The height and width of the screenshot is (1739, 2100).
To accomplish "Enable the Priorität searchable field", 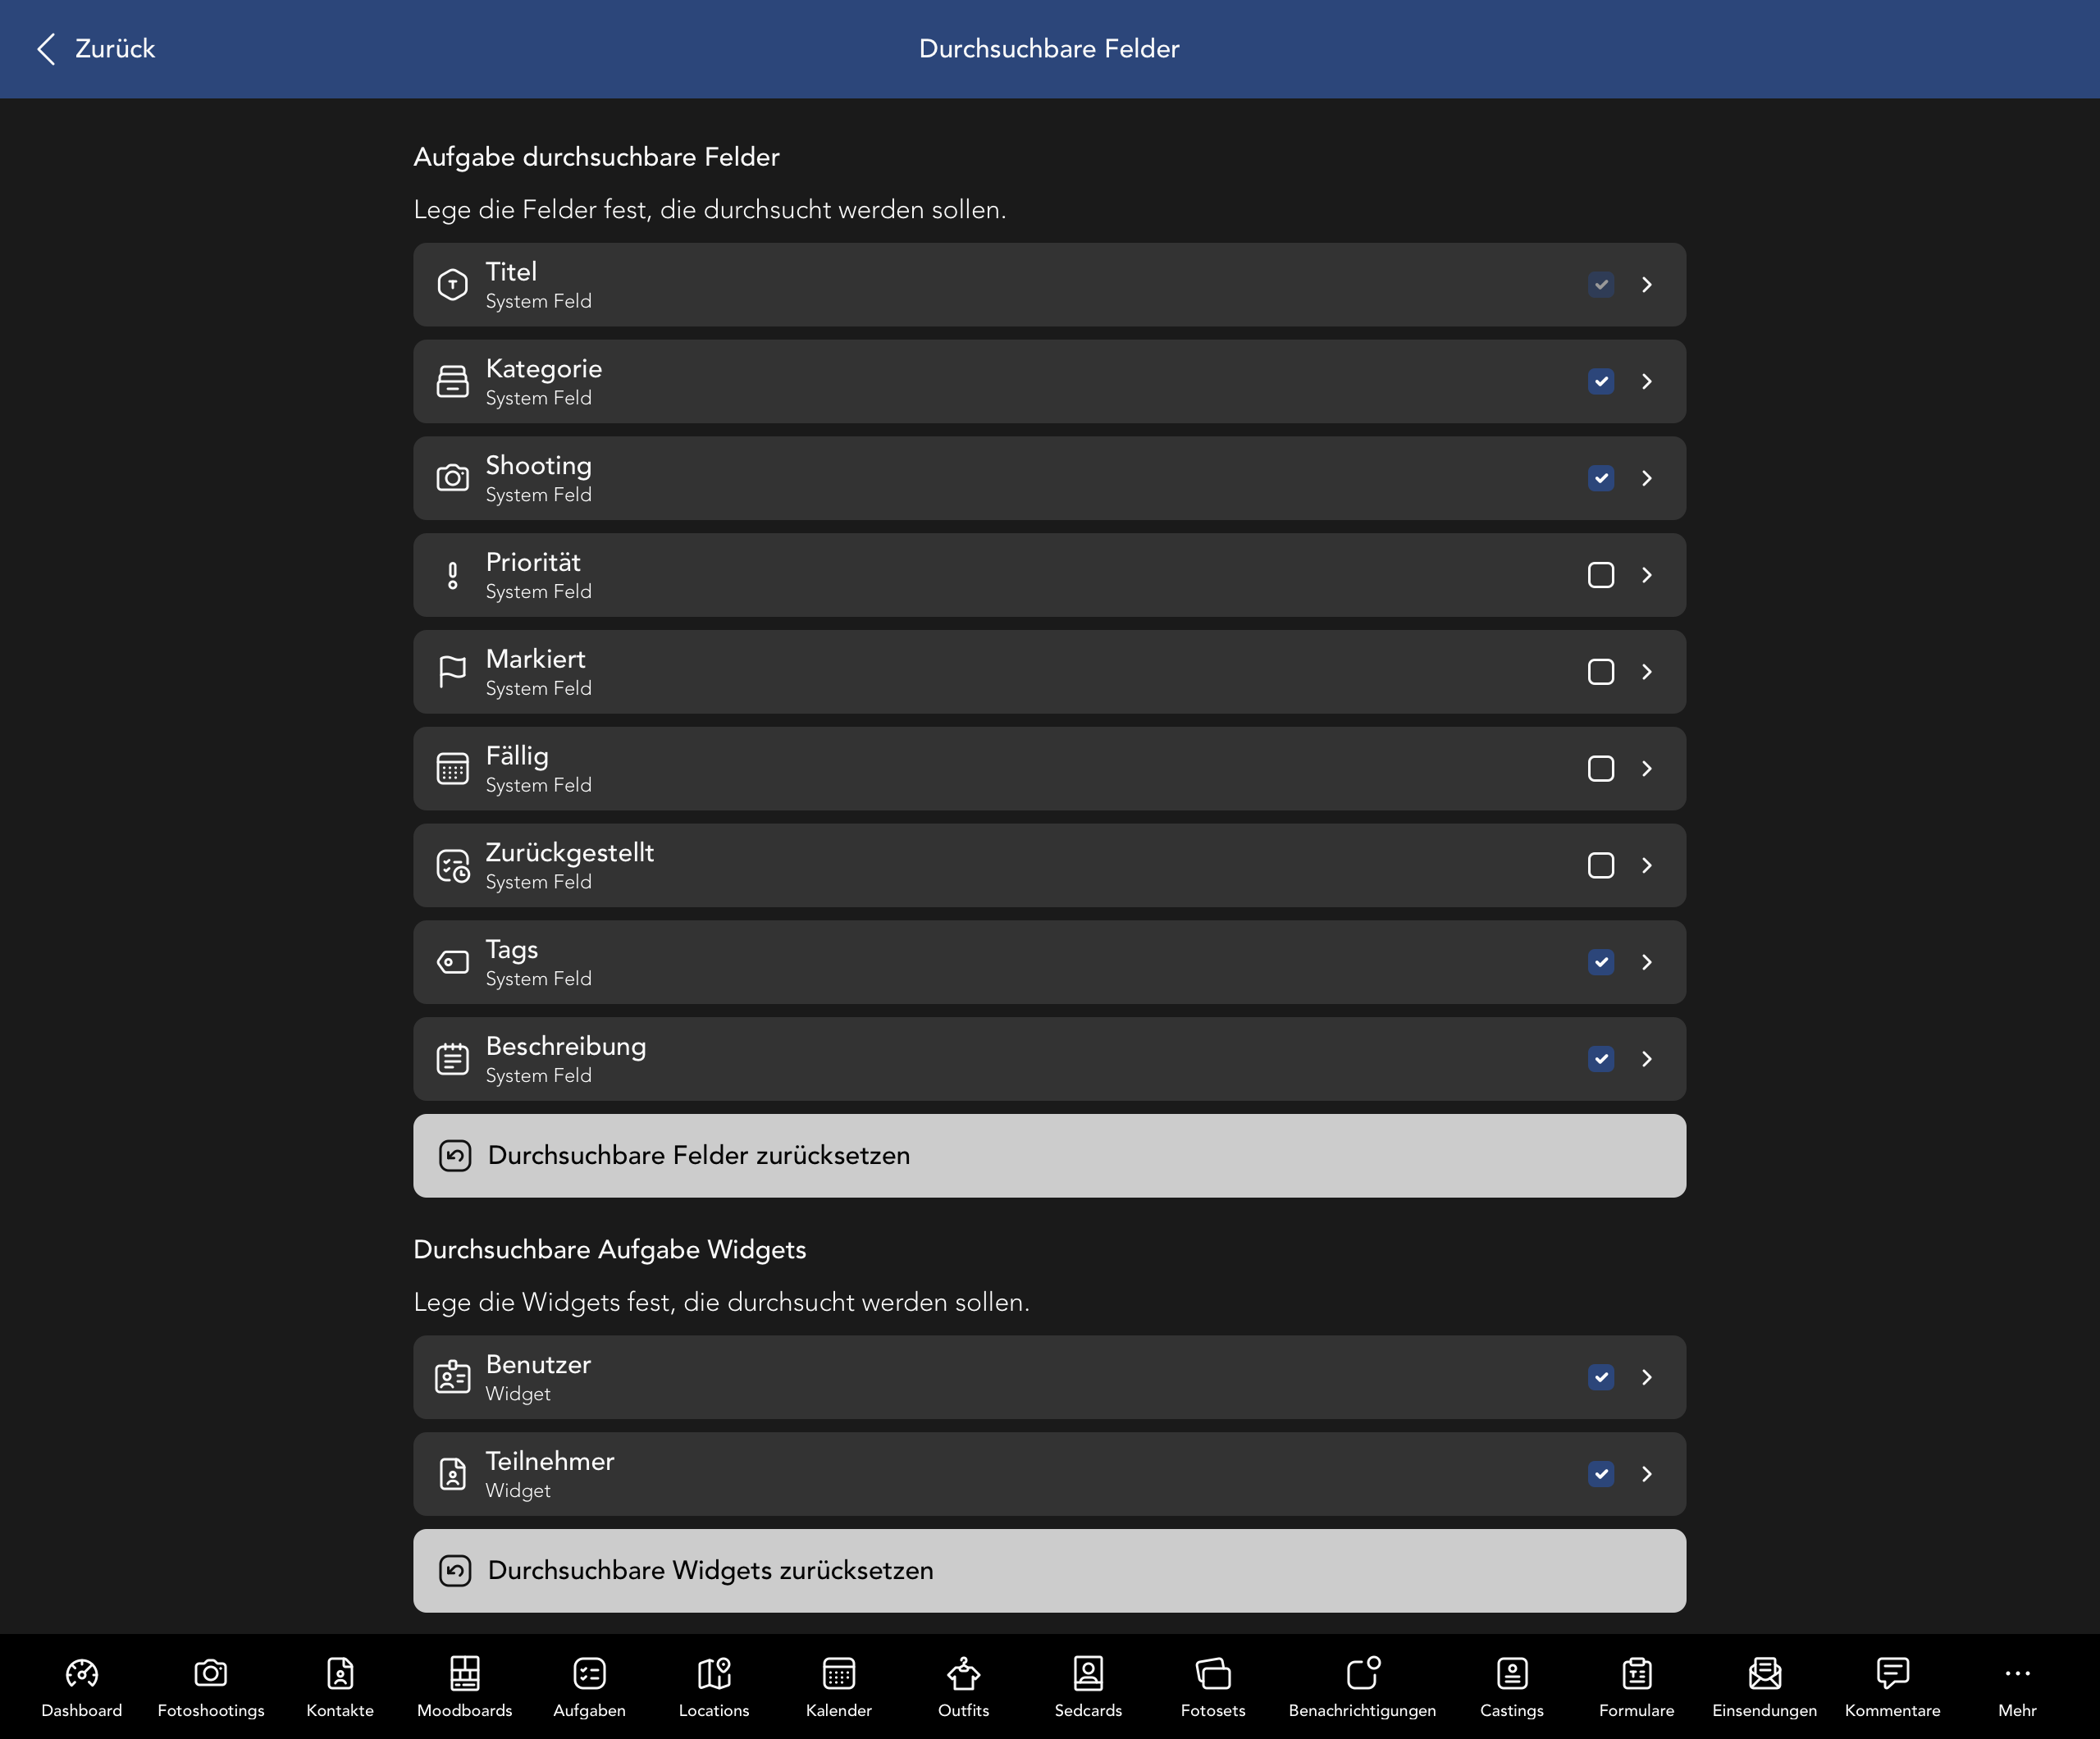I will [x=1600, y=575].
